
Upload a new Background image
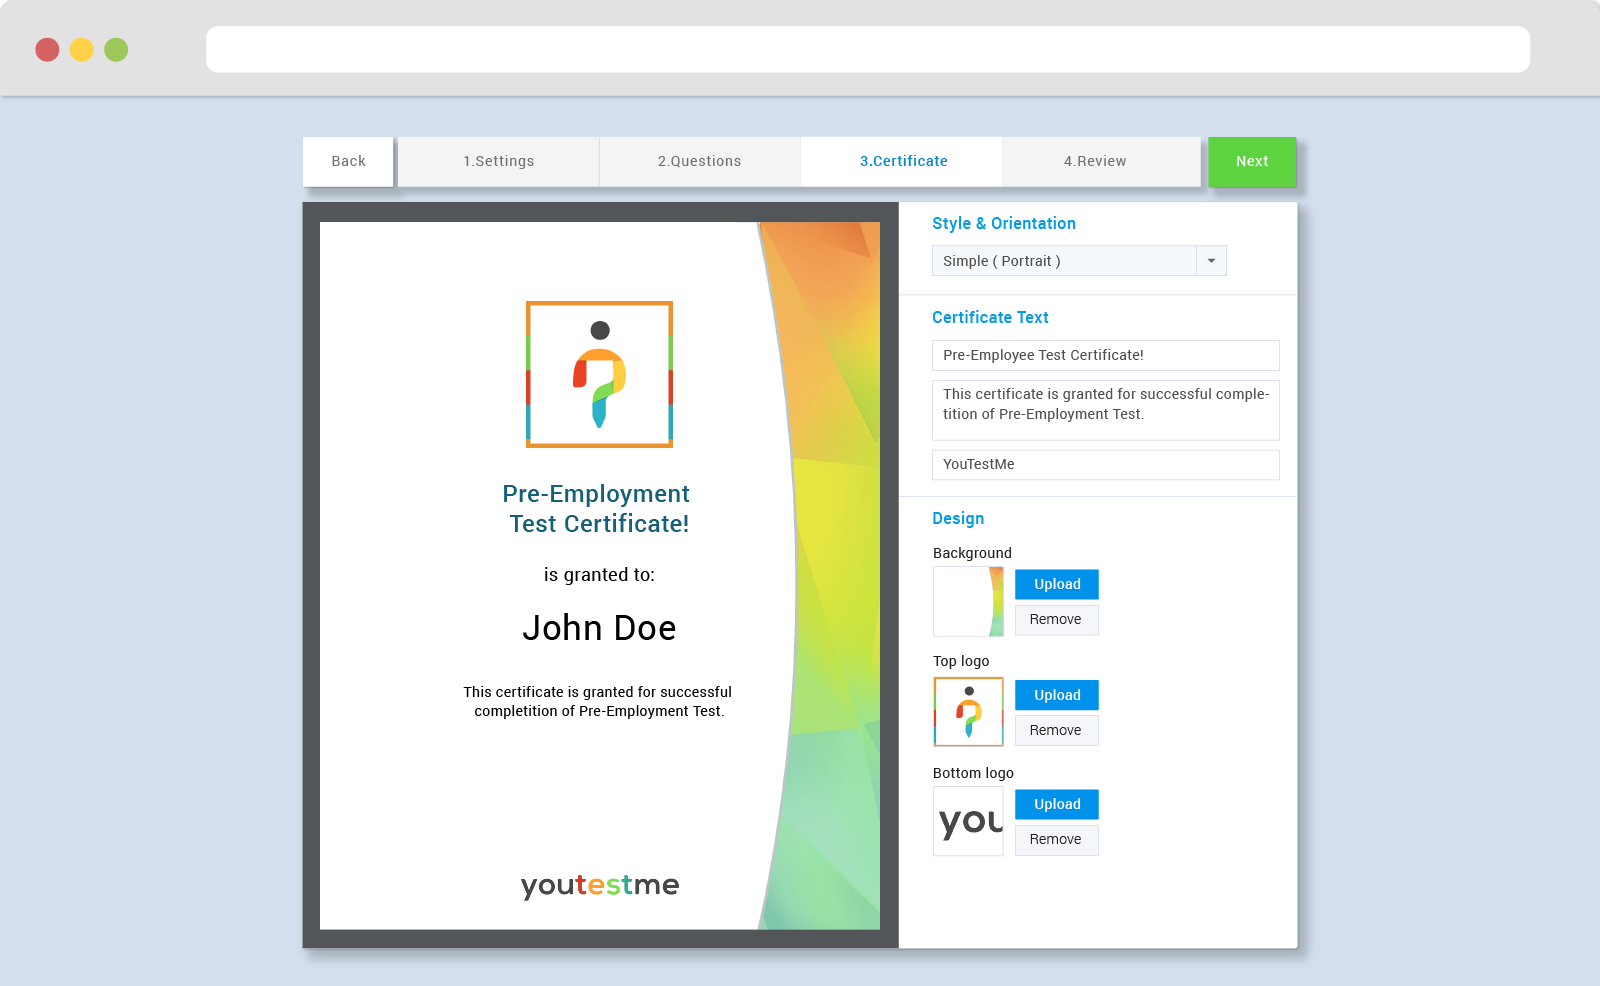click(x=1056, y=584)
